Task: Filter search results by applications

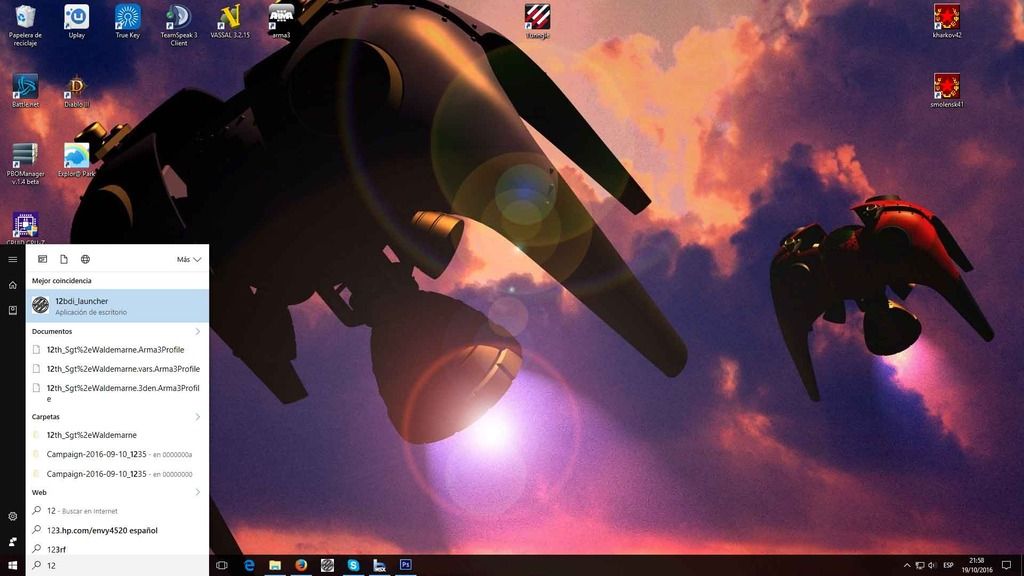Action: 42,259
